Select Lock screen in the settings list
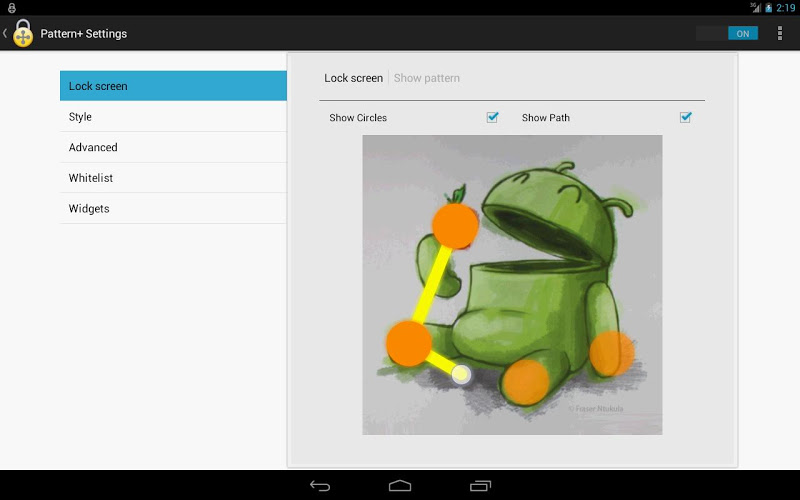Image resolution: width=800 pixels, height=500 pixels. (173, 86)
